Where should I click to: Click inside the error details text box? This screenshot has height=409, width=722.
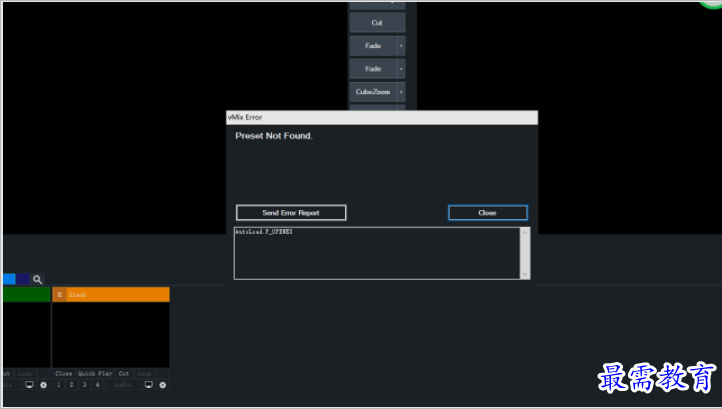(x=377, y=253)
